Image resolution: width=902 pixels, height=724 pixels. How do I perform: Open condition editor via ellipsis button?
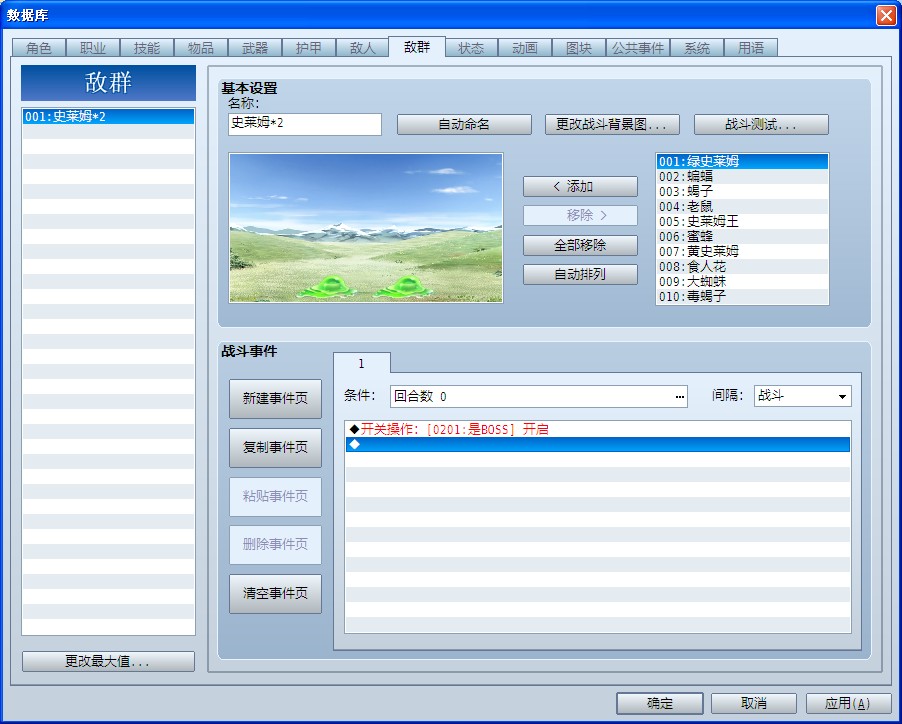pyautogui.click(x=679, y=396)
